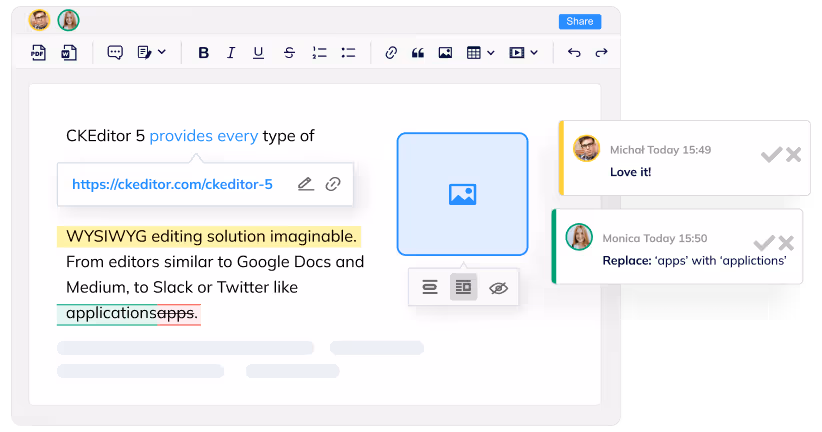Screen dimensions: 822x432
Task: Export document to PDF
Action: 39,53
